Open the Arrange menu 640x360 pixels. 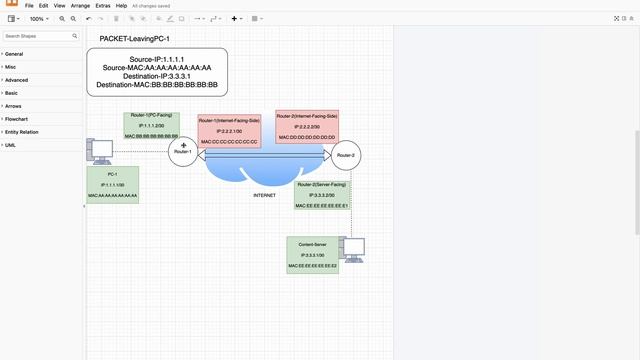(x=80, y=6)
